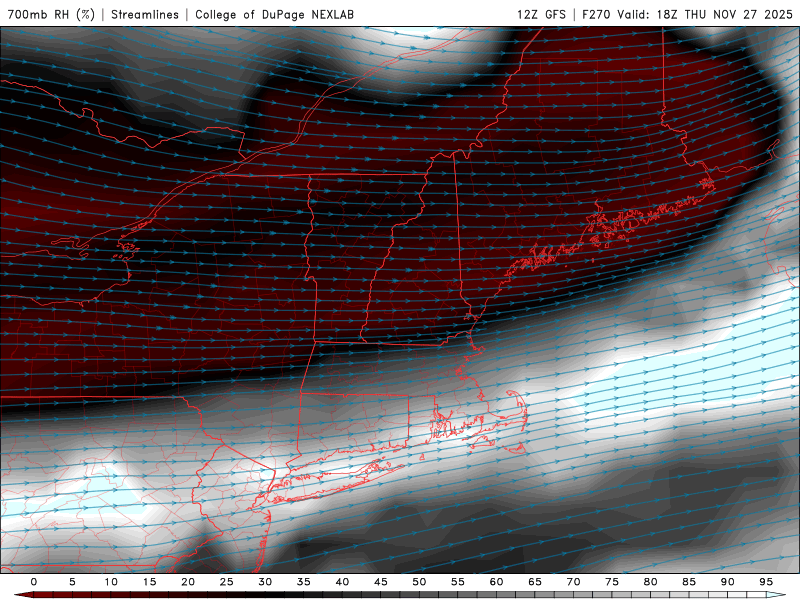The image size is (800, 600).
Task: Pick the colorbar value "25"
Action: 226,582
